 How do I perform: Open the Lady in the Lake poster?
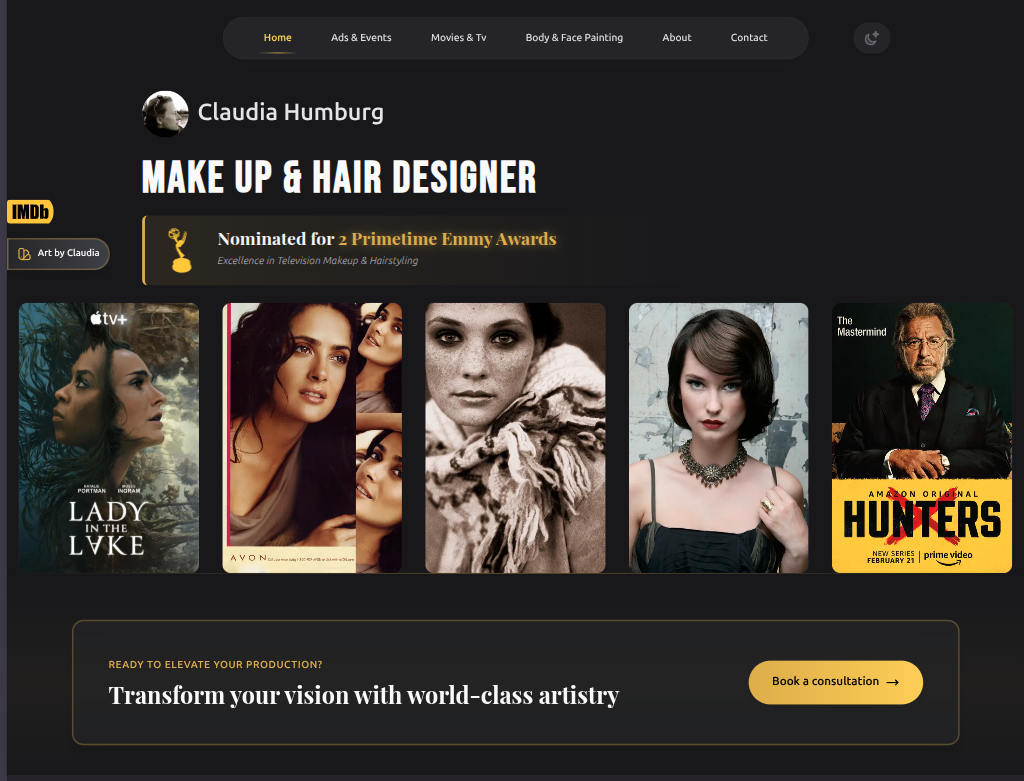click(x=109, y=438)
